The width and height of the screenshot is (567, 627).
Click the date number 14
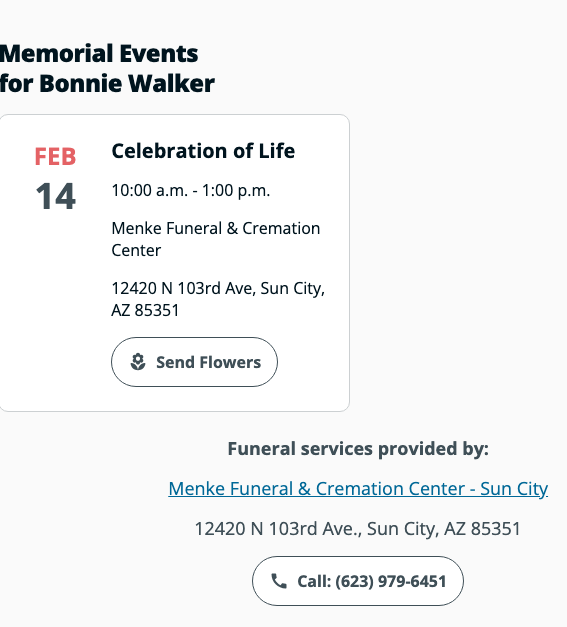(56, 196)
